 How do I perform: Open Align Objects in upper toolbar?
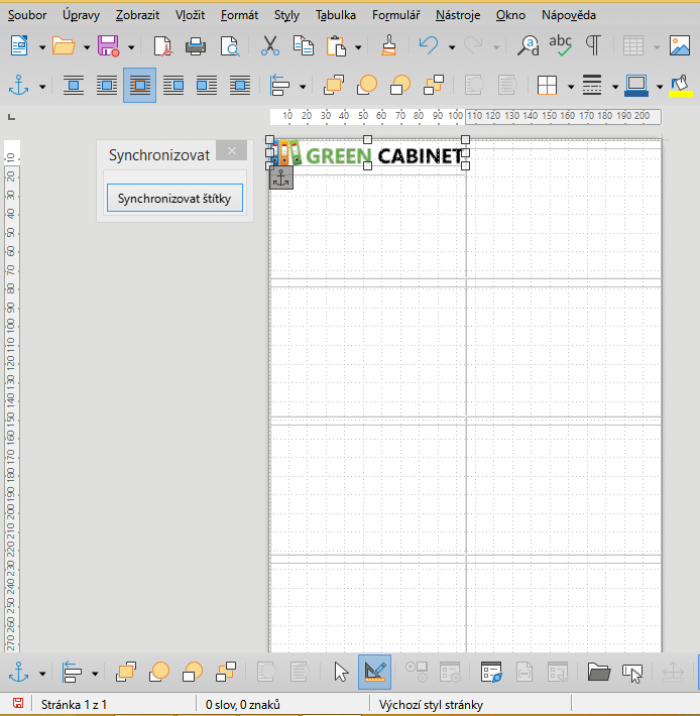(x=279, y=85)
